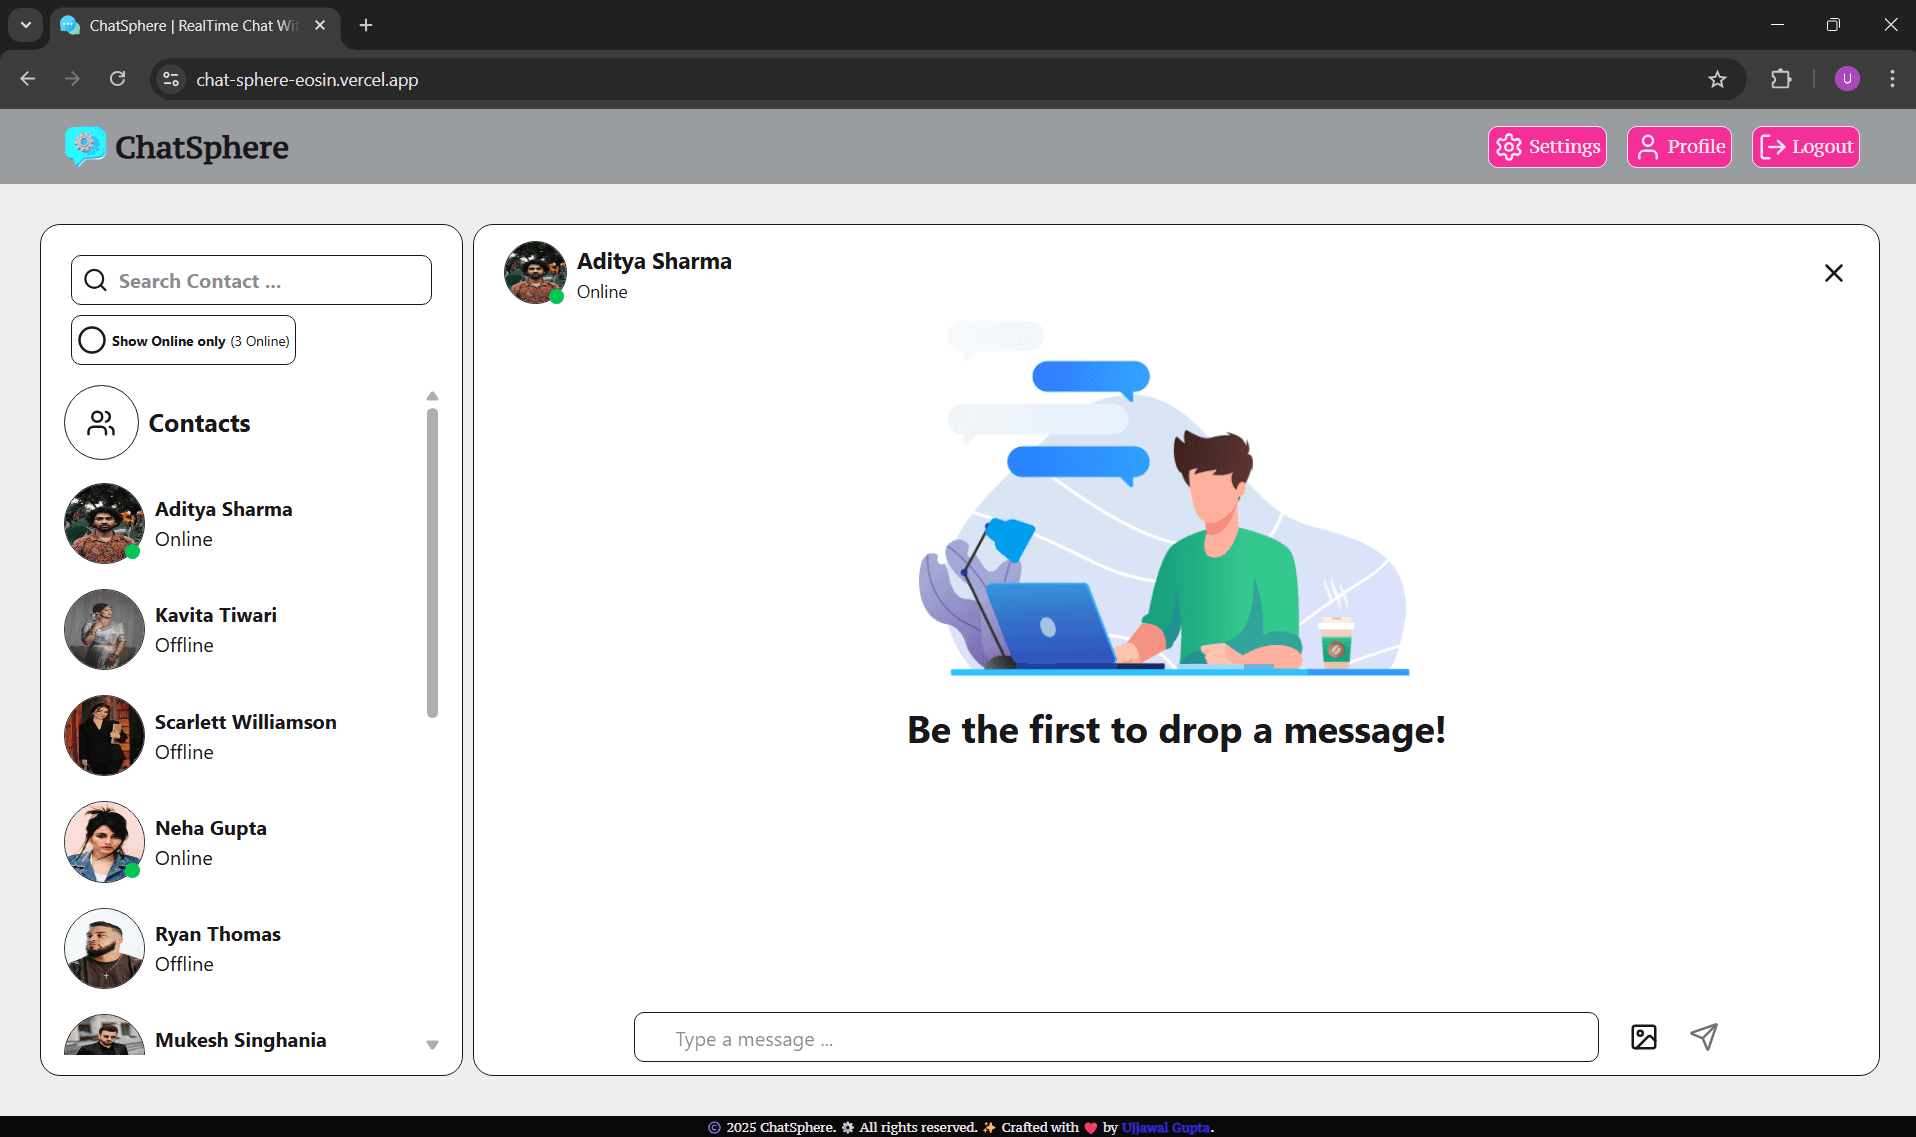Open the image attachment icon
The image size is (1916, 1137).
point(1644,1037)
